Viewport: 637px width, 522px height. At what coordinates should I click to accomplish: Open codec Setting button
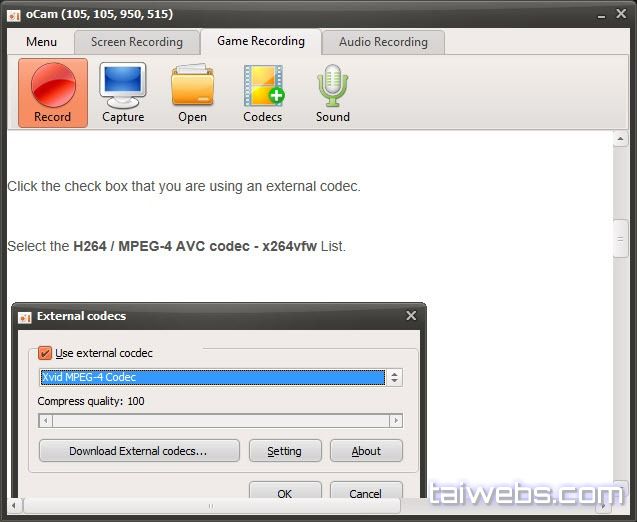tap(284, 451)
